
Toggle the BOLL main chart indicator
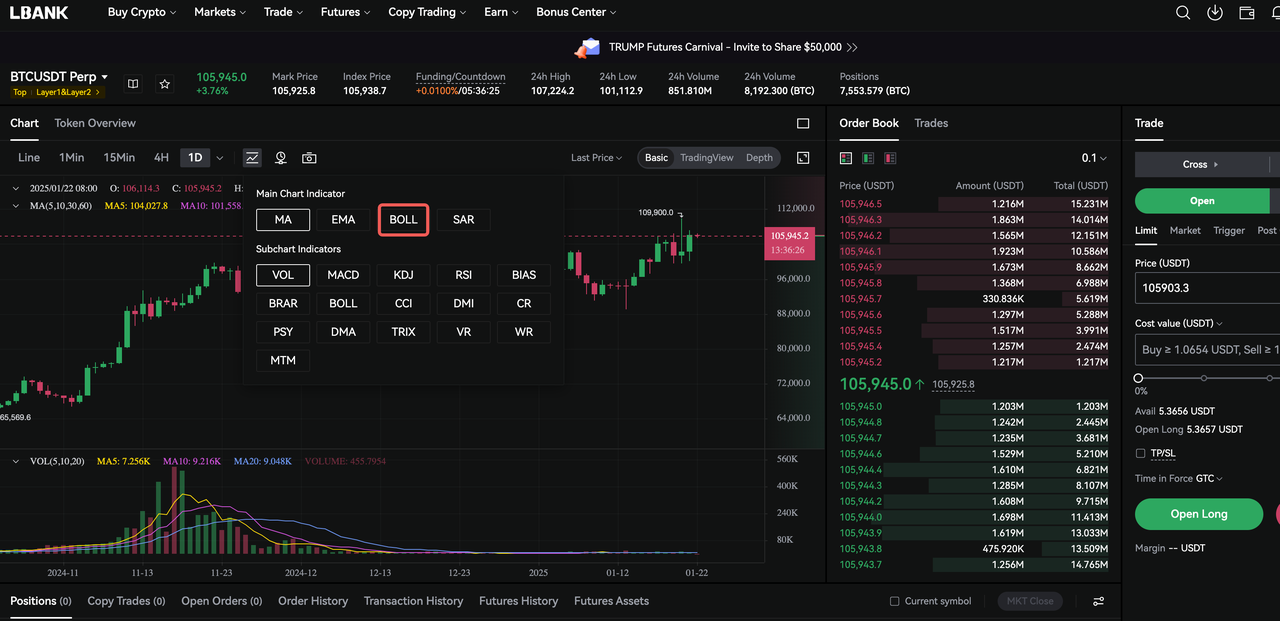(x=403, y=220)
